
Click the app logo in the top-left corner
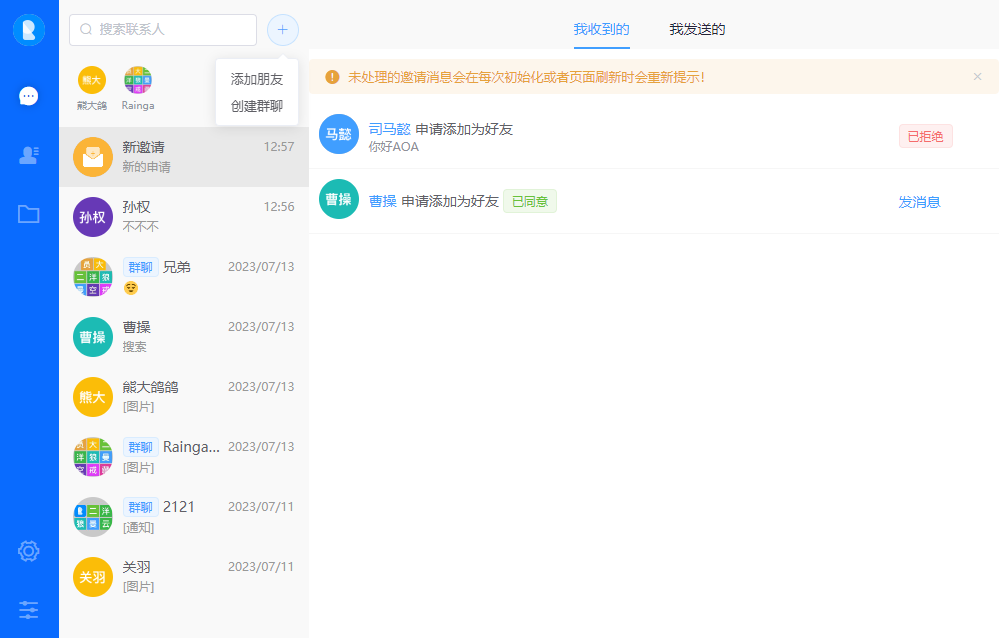tap(29, 29)
